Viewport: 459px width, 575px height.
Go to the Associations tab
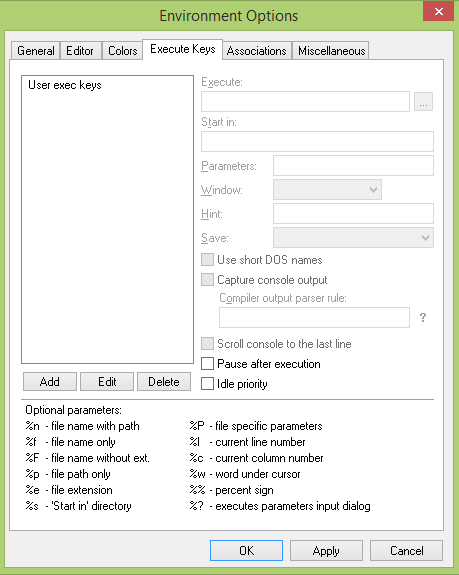click(257, 51)
